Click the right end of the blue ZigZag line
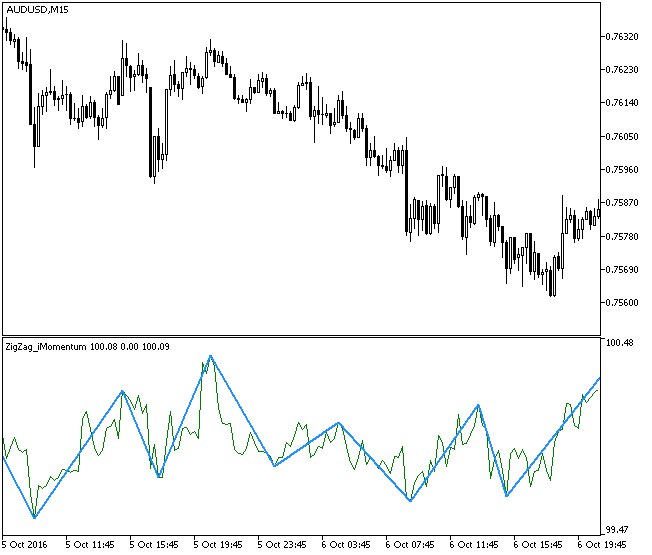Image resolution: width=652 pixels, height=555 pixels. tap(598, 379)
